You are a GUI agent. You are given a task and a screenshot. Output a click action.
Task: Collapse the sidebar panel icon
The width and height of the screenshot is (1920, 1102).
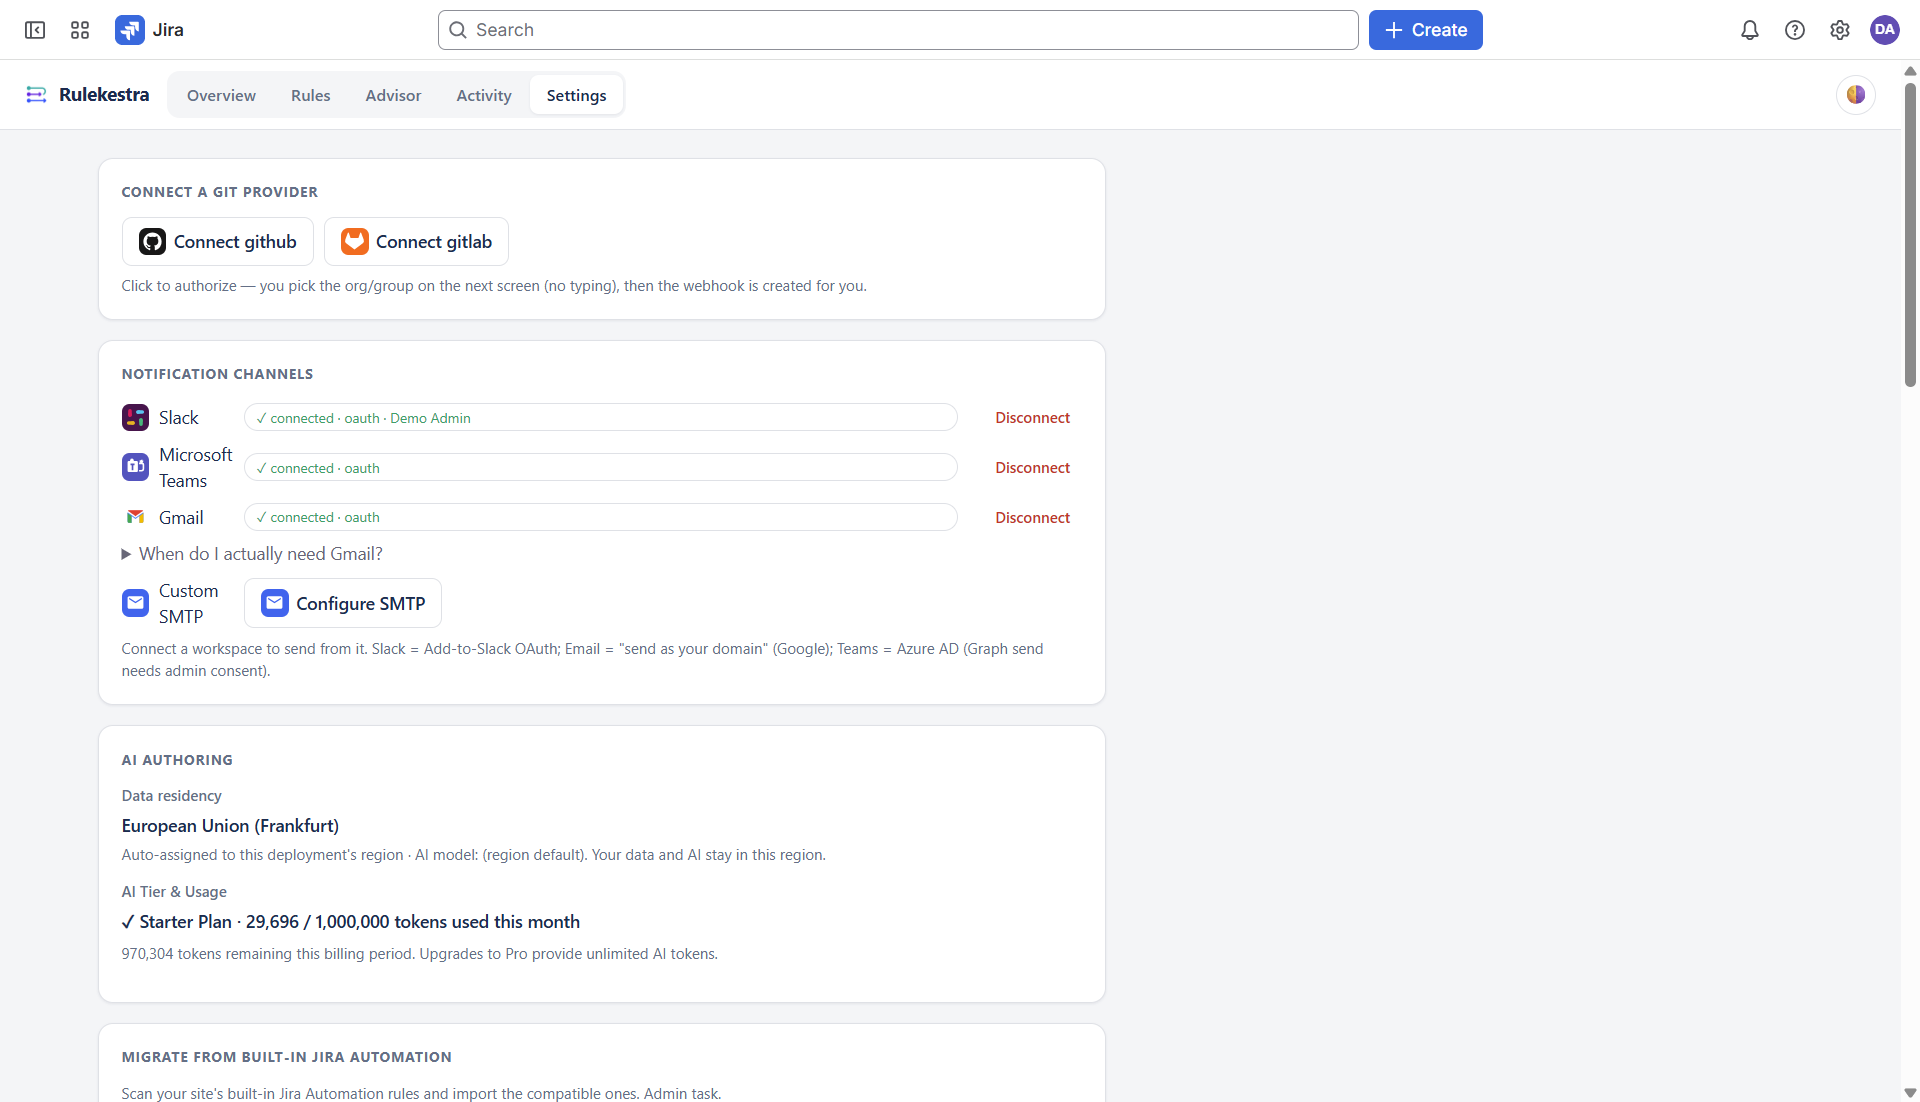[x=35, y=30]
